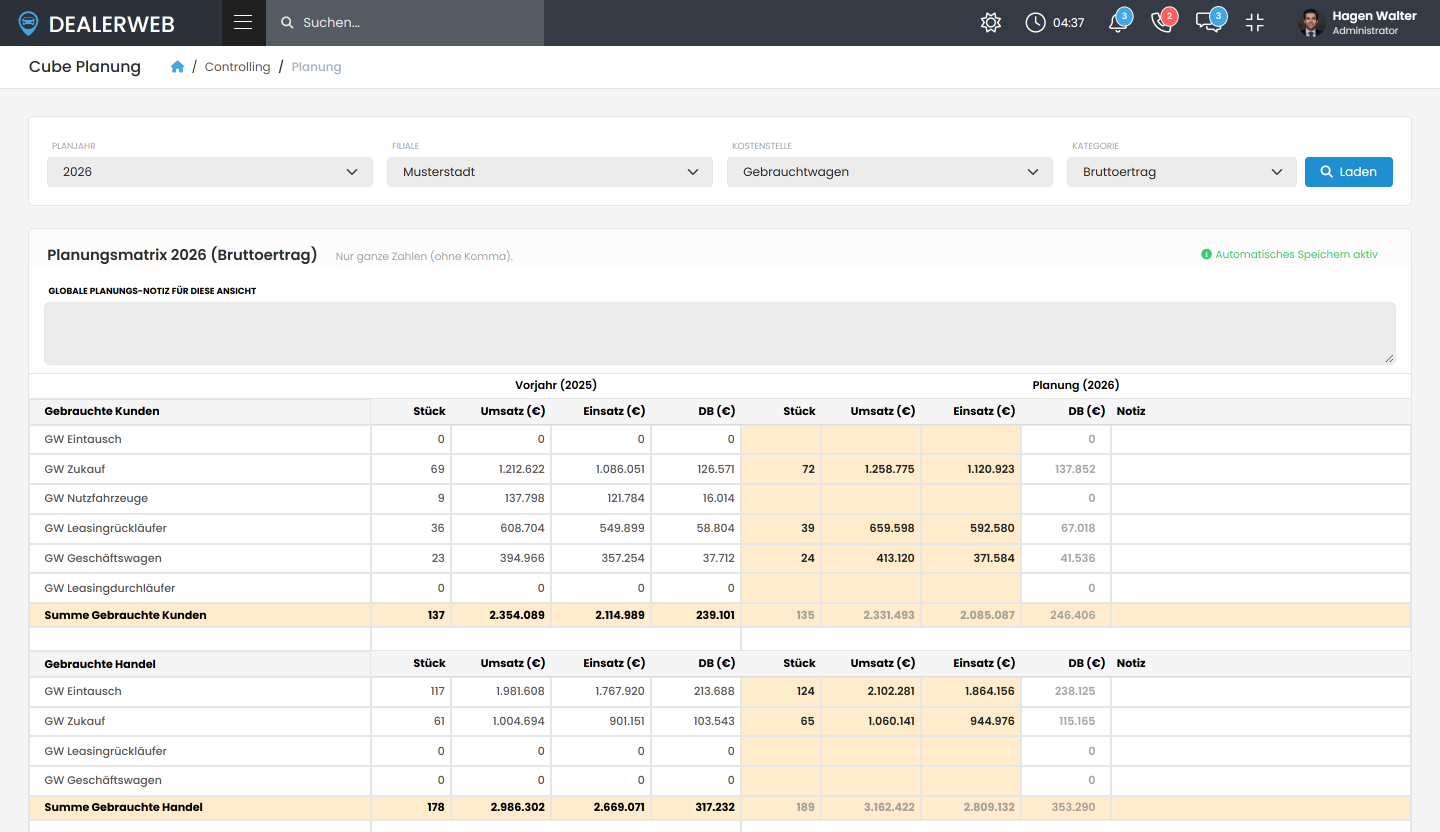Click the Planung breadcrumb item
This screenshot has width=1440, height=832.
pos(316,67)
